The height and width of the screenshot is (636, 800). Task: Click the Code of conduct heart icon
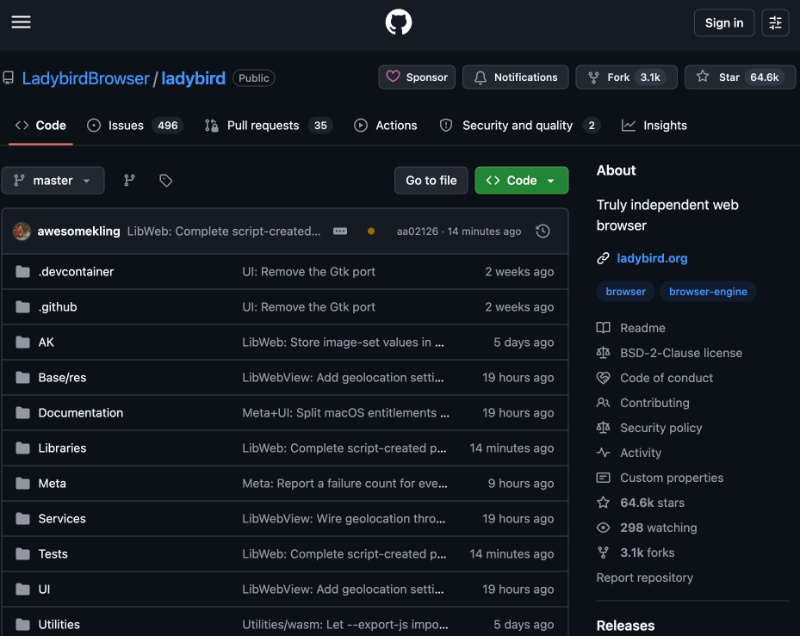coord(603,377)
